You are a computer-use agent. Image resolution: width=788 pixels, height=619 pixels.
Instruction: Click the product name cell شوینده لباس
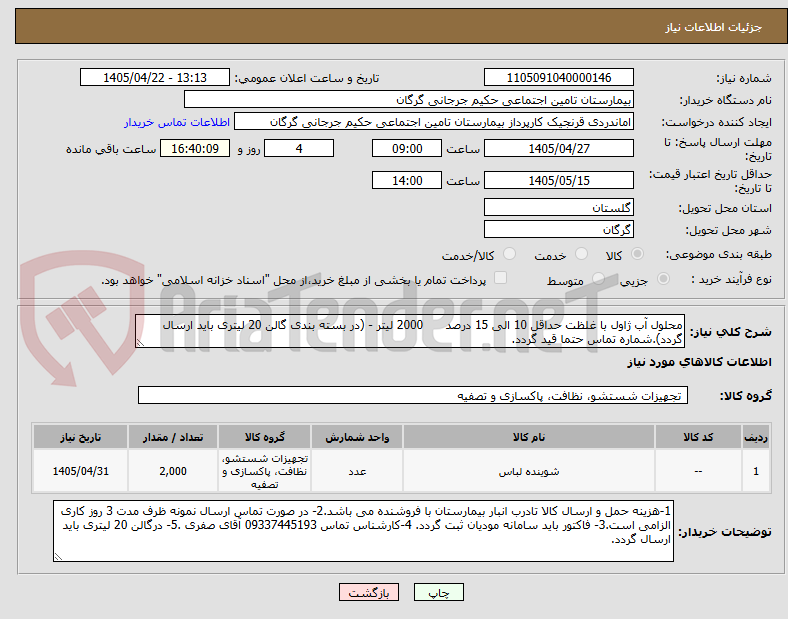[x=529, y=471]
